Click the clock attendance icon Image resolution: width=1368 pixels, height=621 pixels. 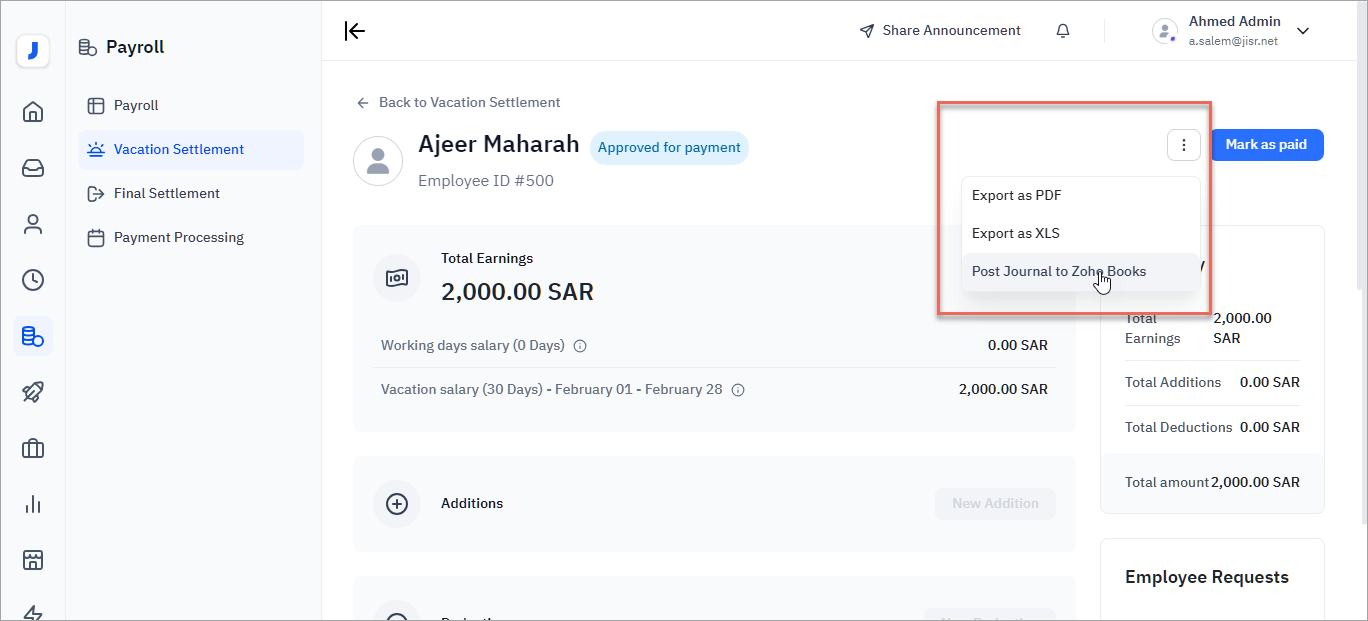coord(33,280)
